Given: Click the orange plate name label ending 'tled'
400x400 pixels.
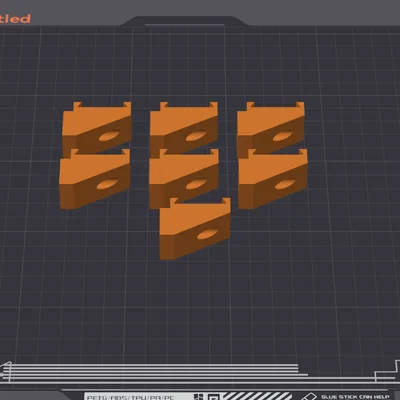Looking at the screenshot, I should (15, 19).
